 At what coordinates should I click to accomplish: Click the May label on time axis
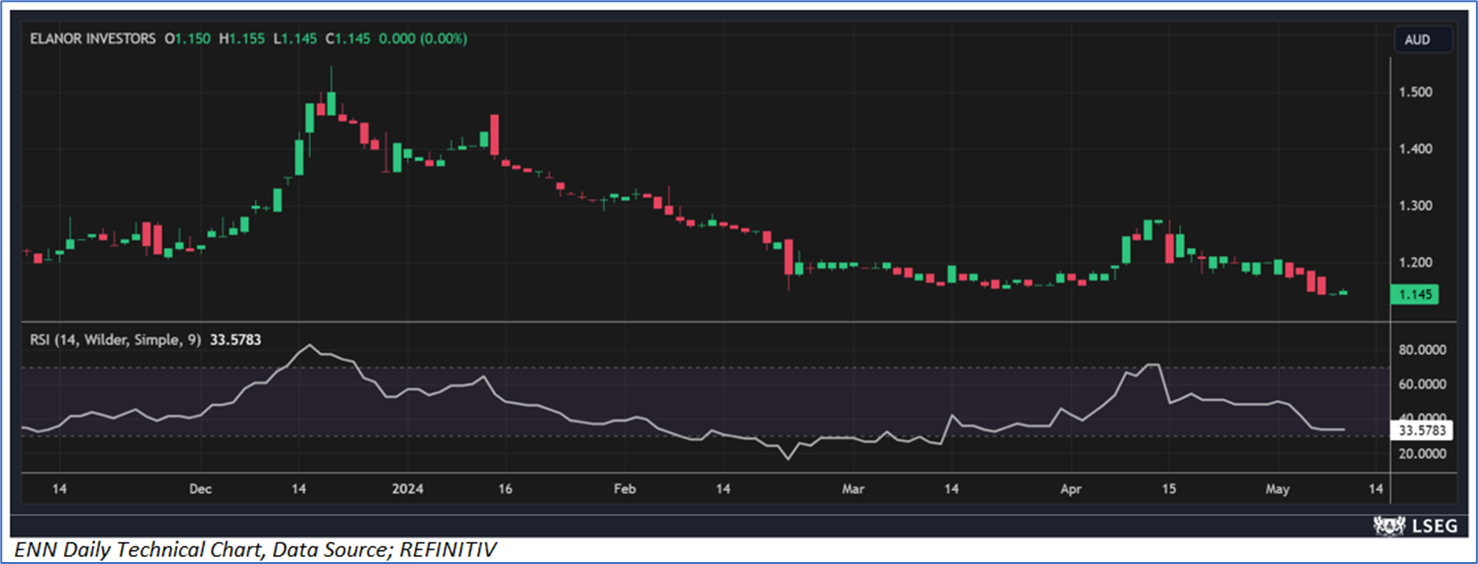click(x=1277, y=489)
